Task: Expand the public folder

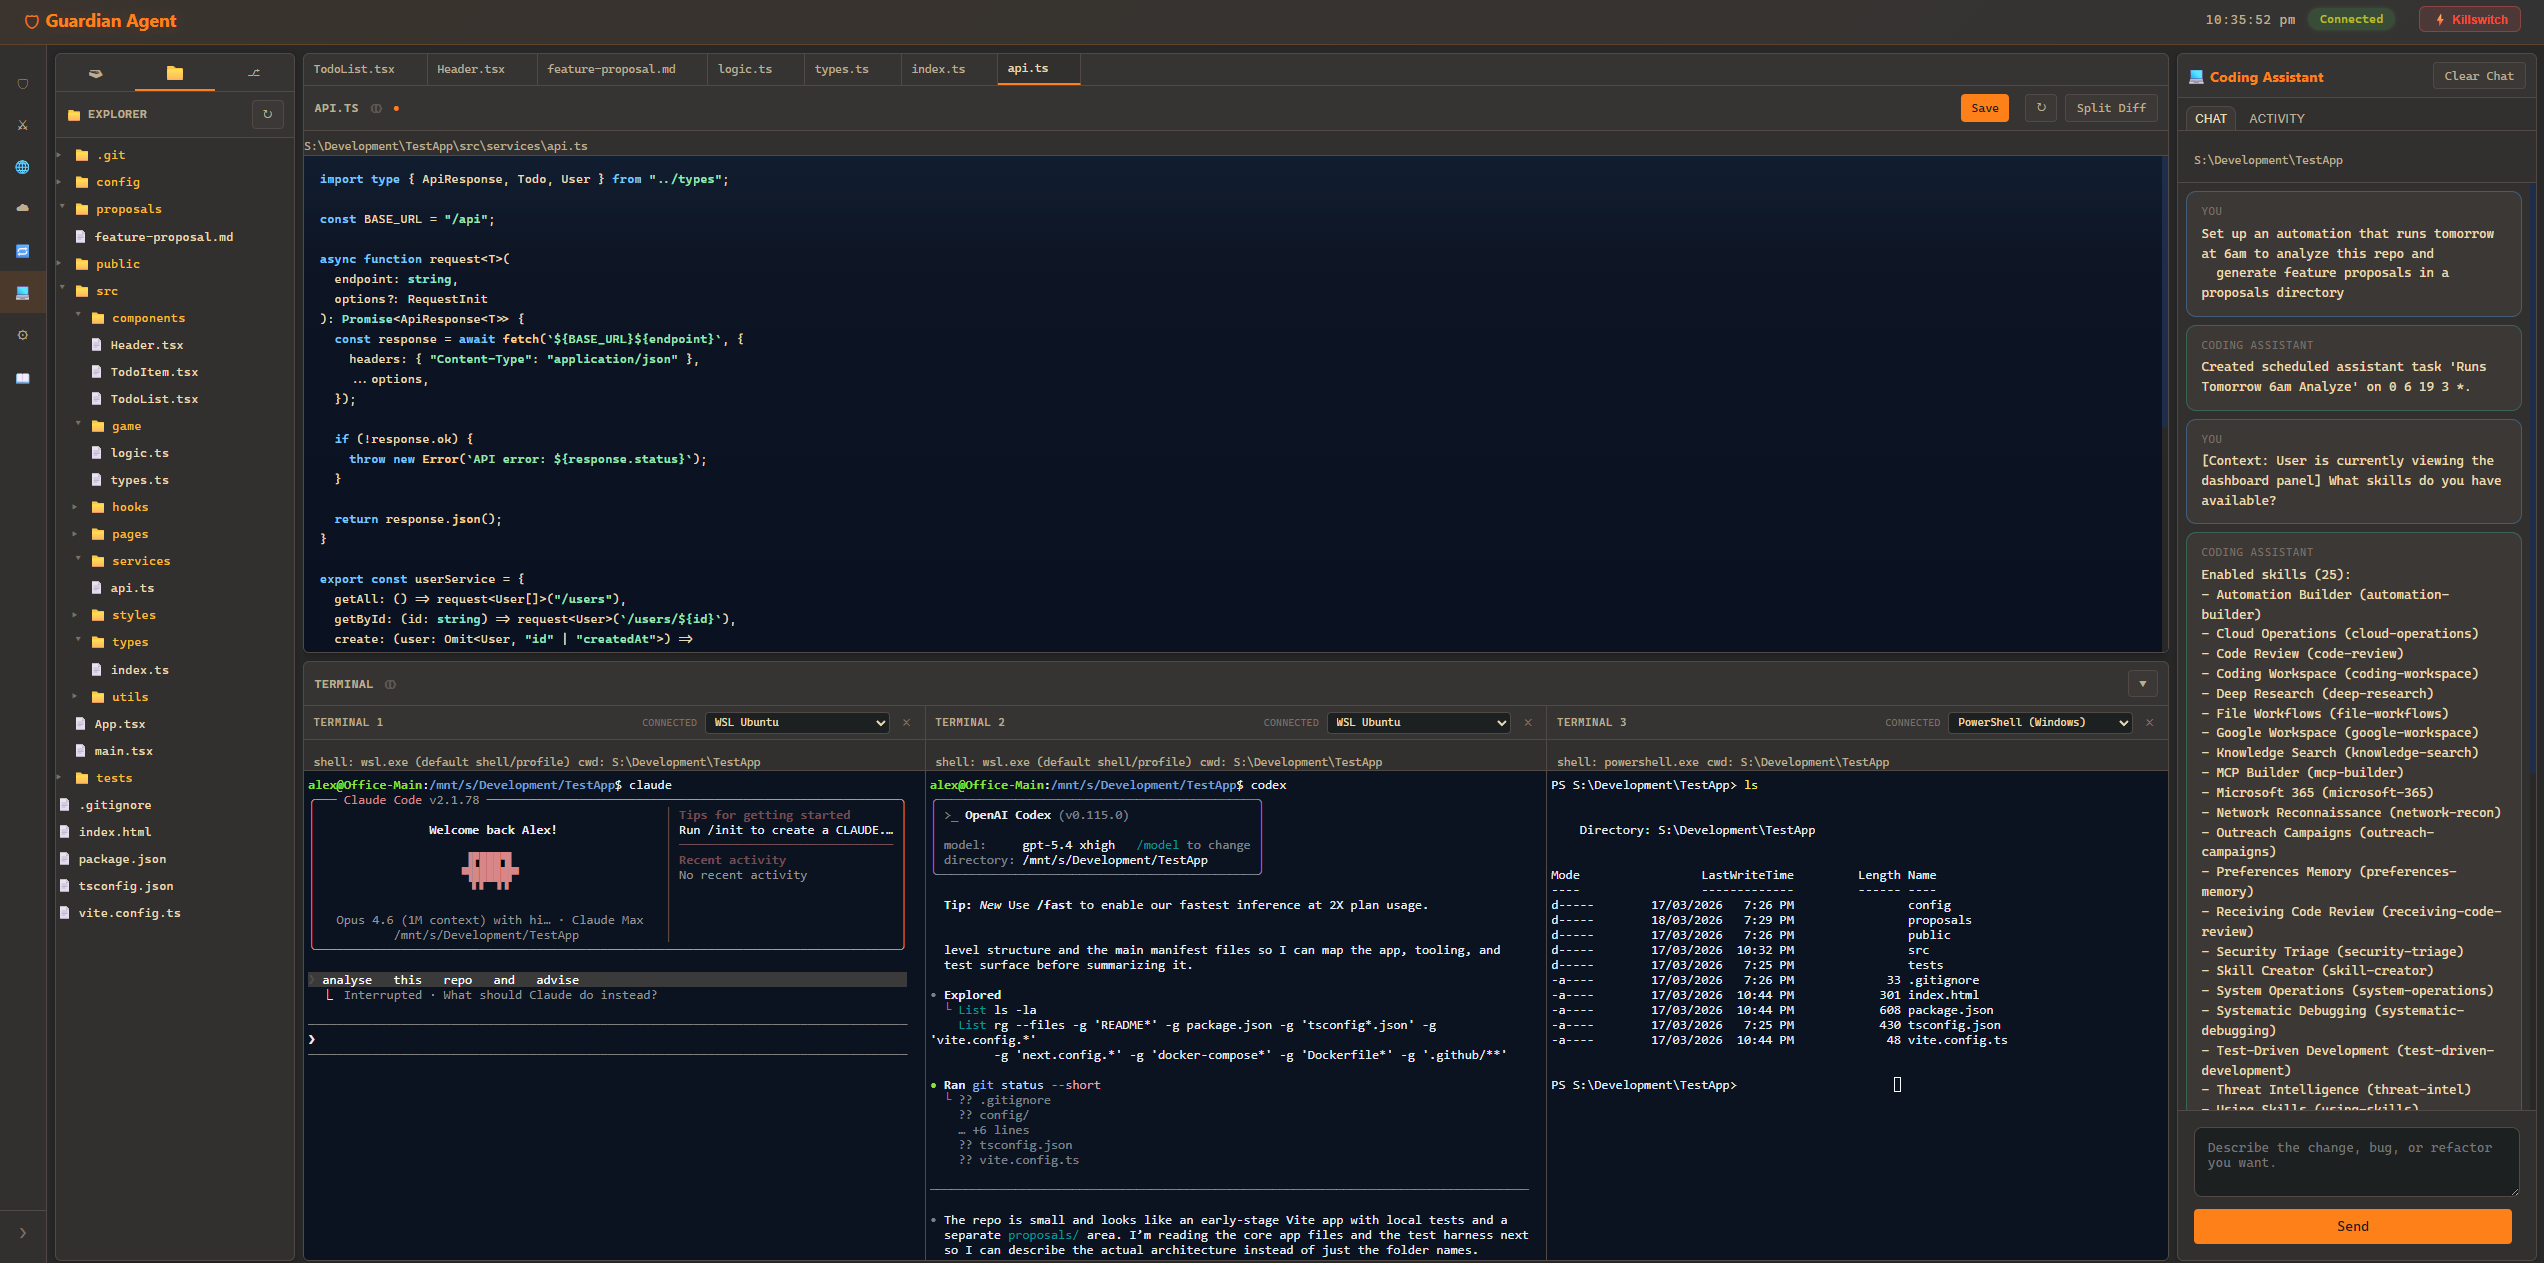Action: coord(60,264)
